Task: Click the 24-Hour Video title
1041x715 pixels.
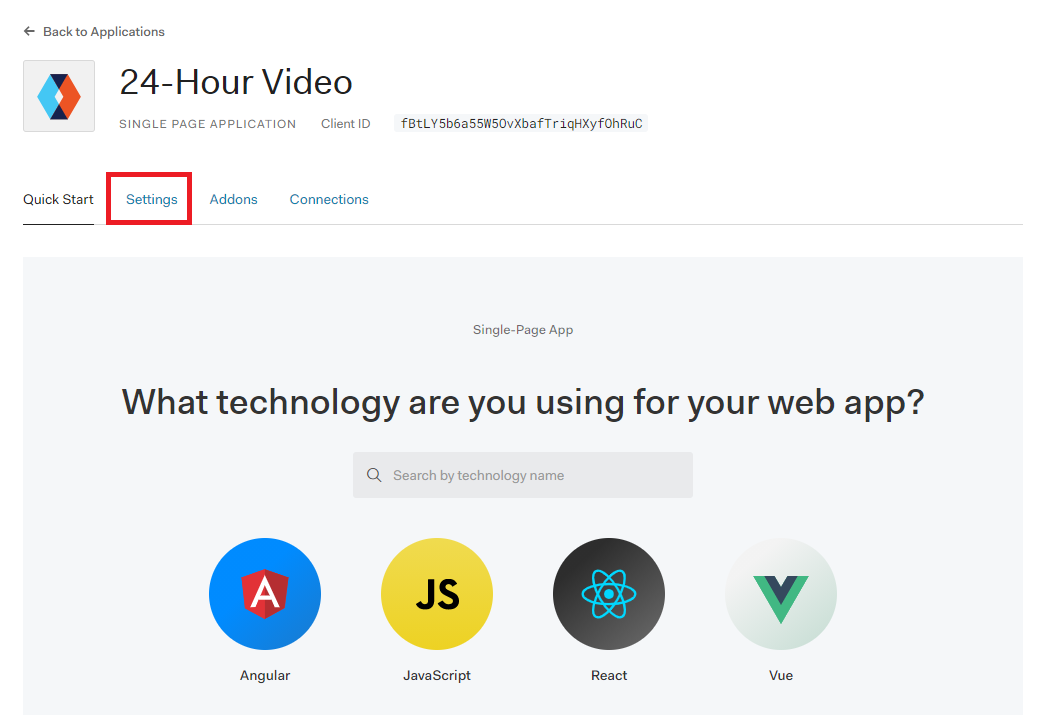Action: coord(236,82)
